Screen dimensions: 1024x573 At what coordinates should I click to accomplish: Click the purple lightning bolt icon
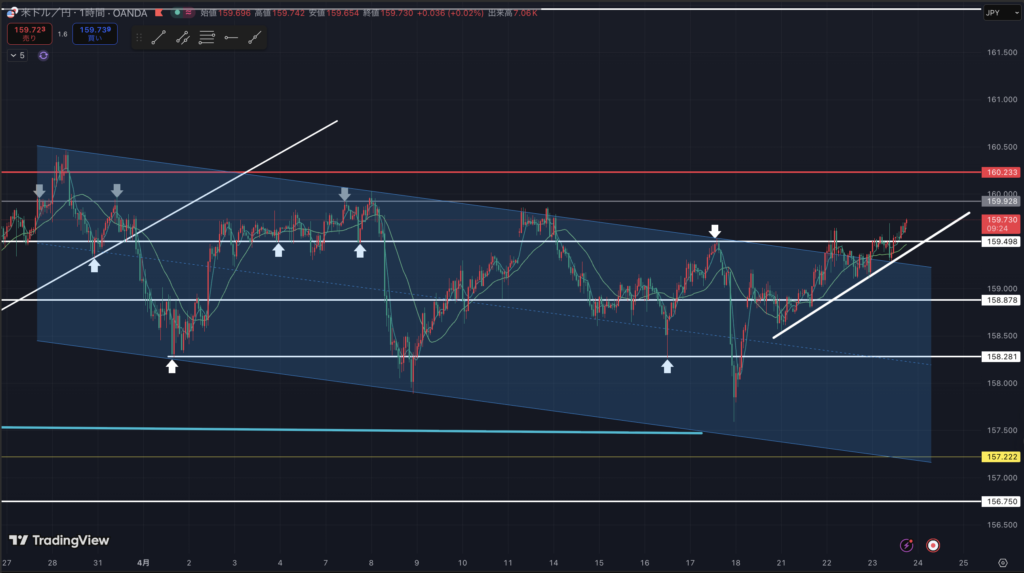coord(906,545)
